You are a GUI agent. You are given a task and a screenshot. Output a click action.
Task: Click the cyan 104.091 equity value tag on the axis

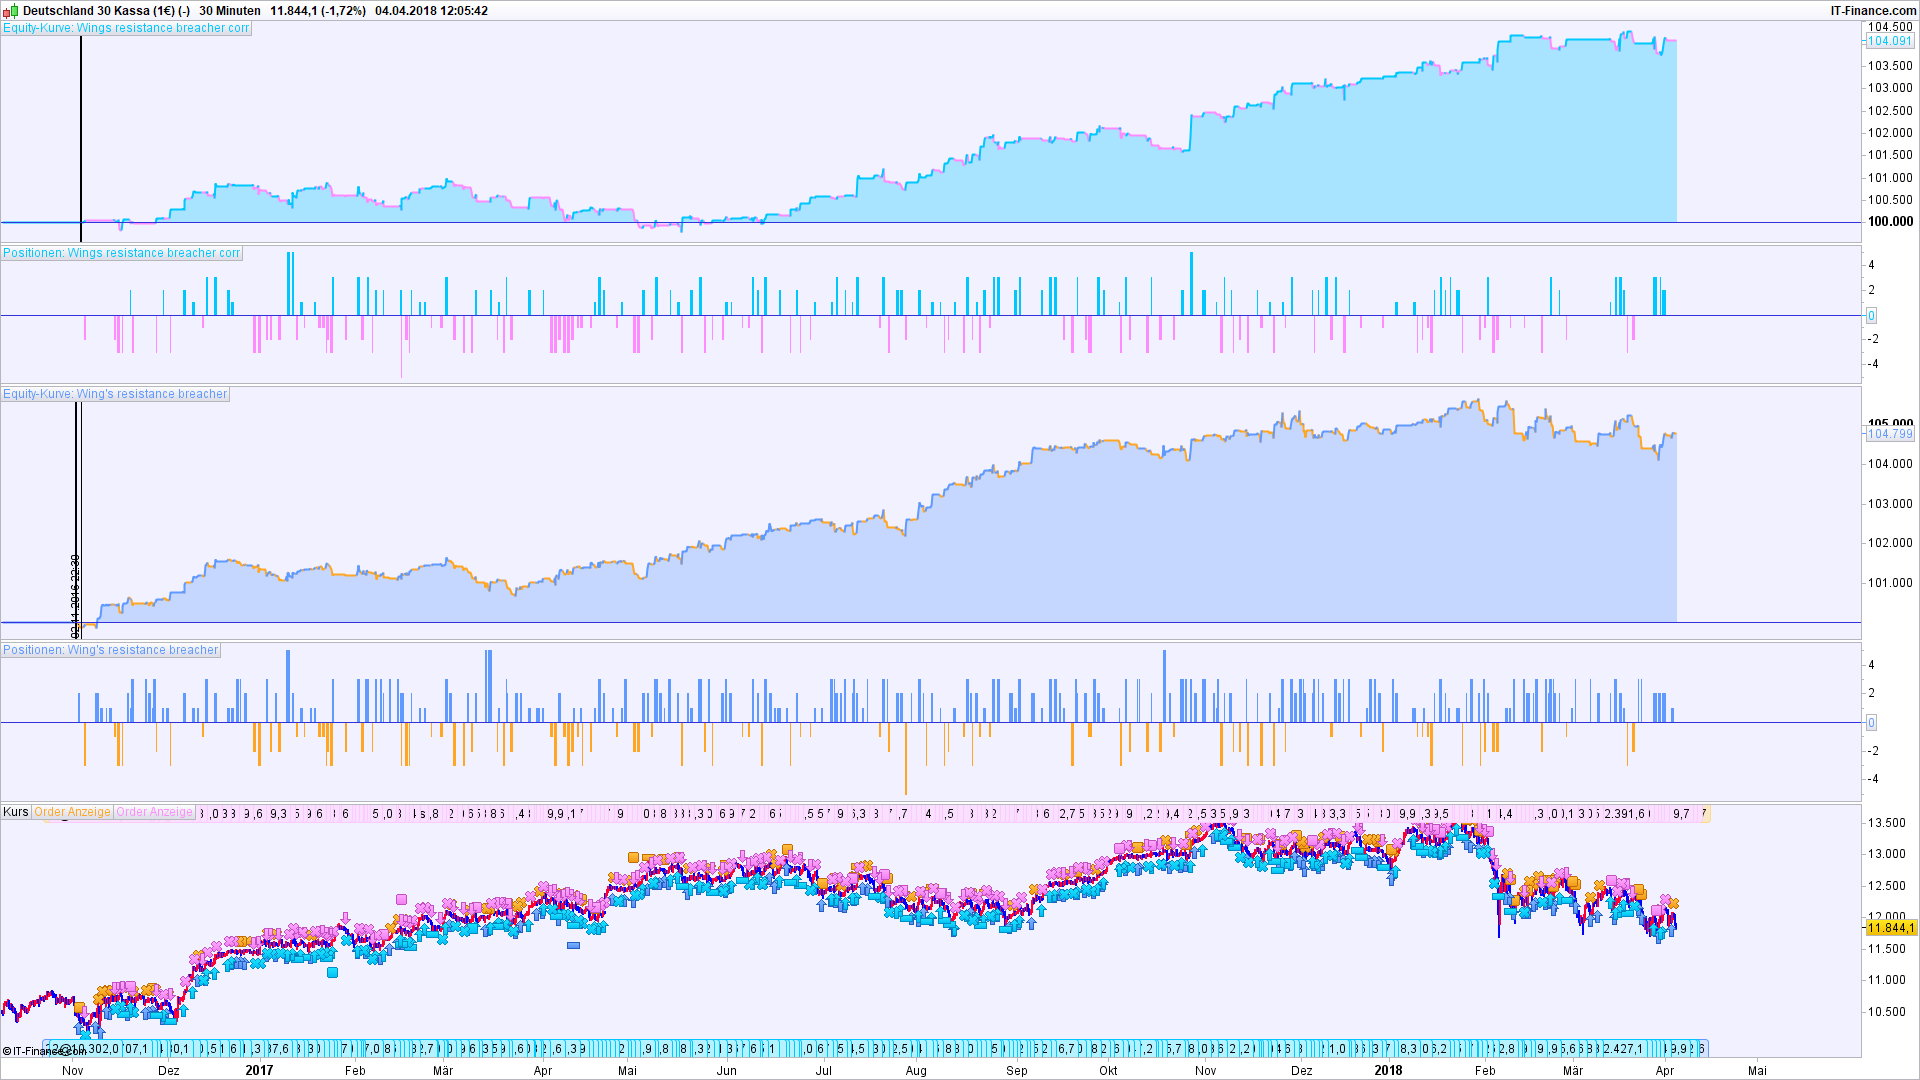[1890, 41]
